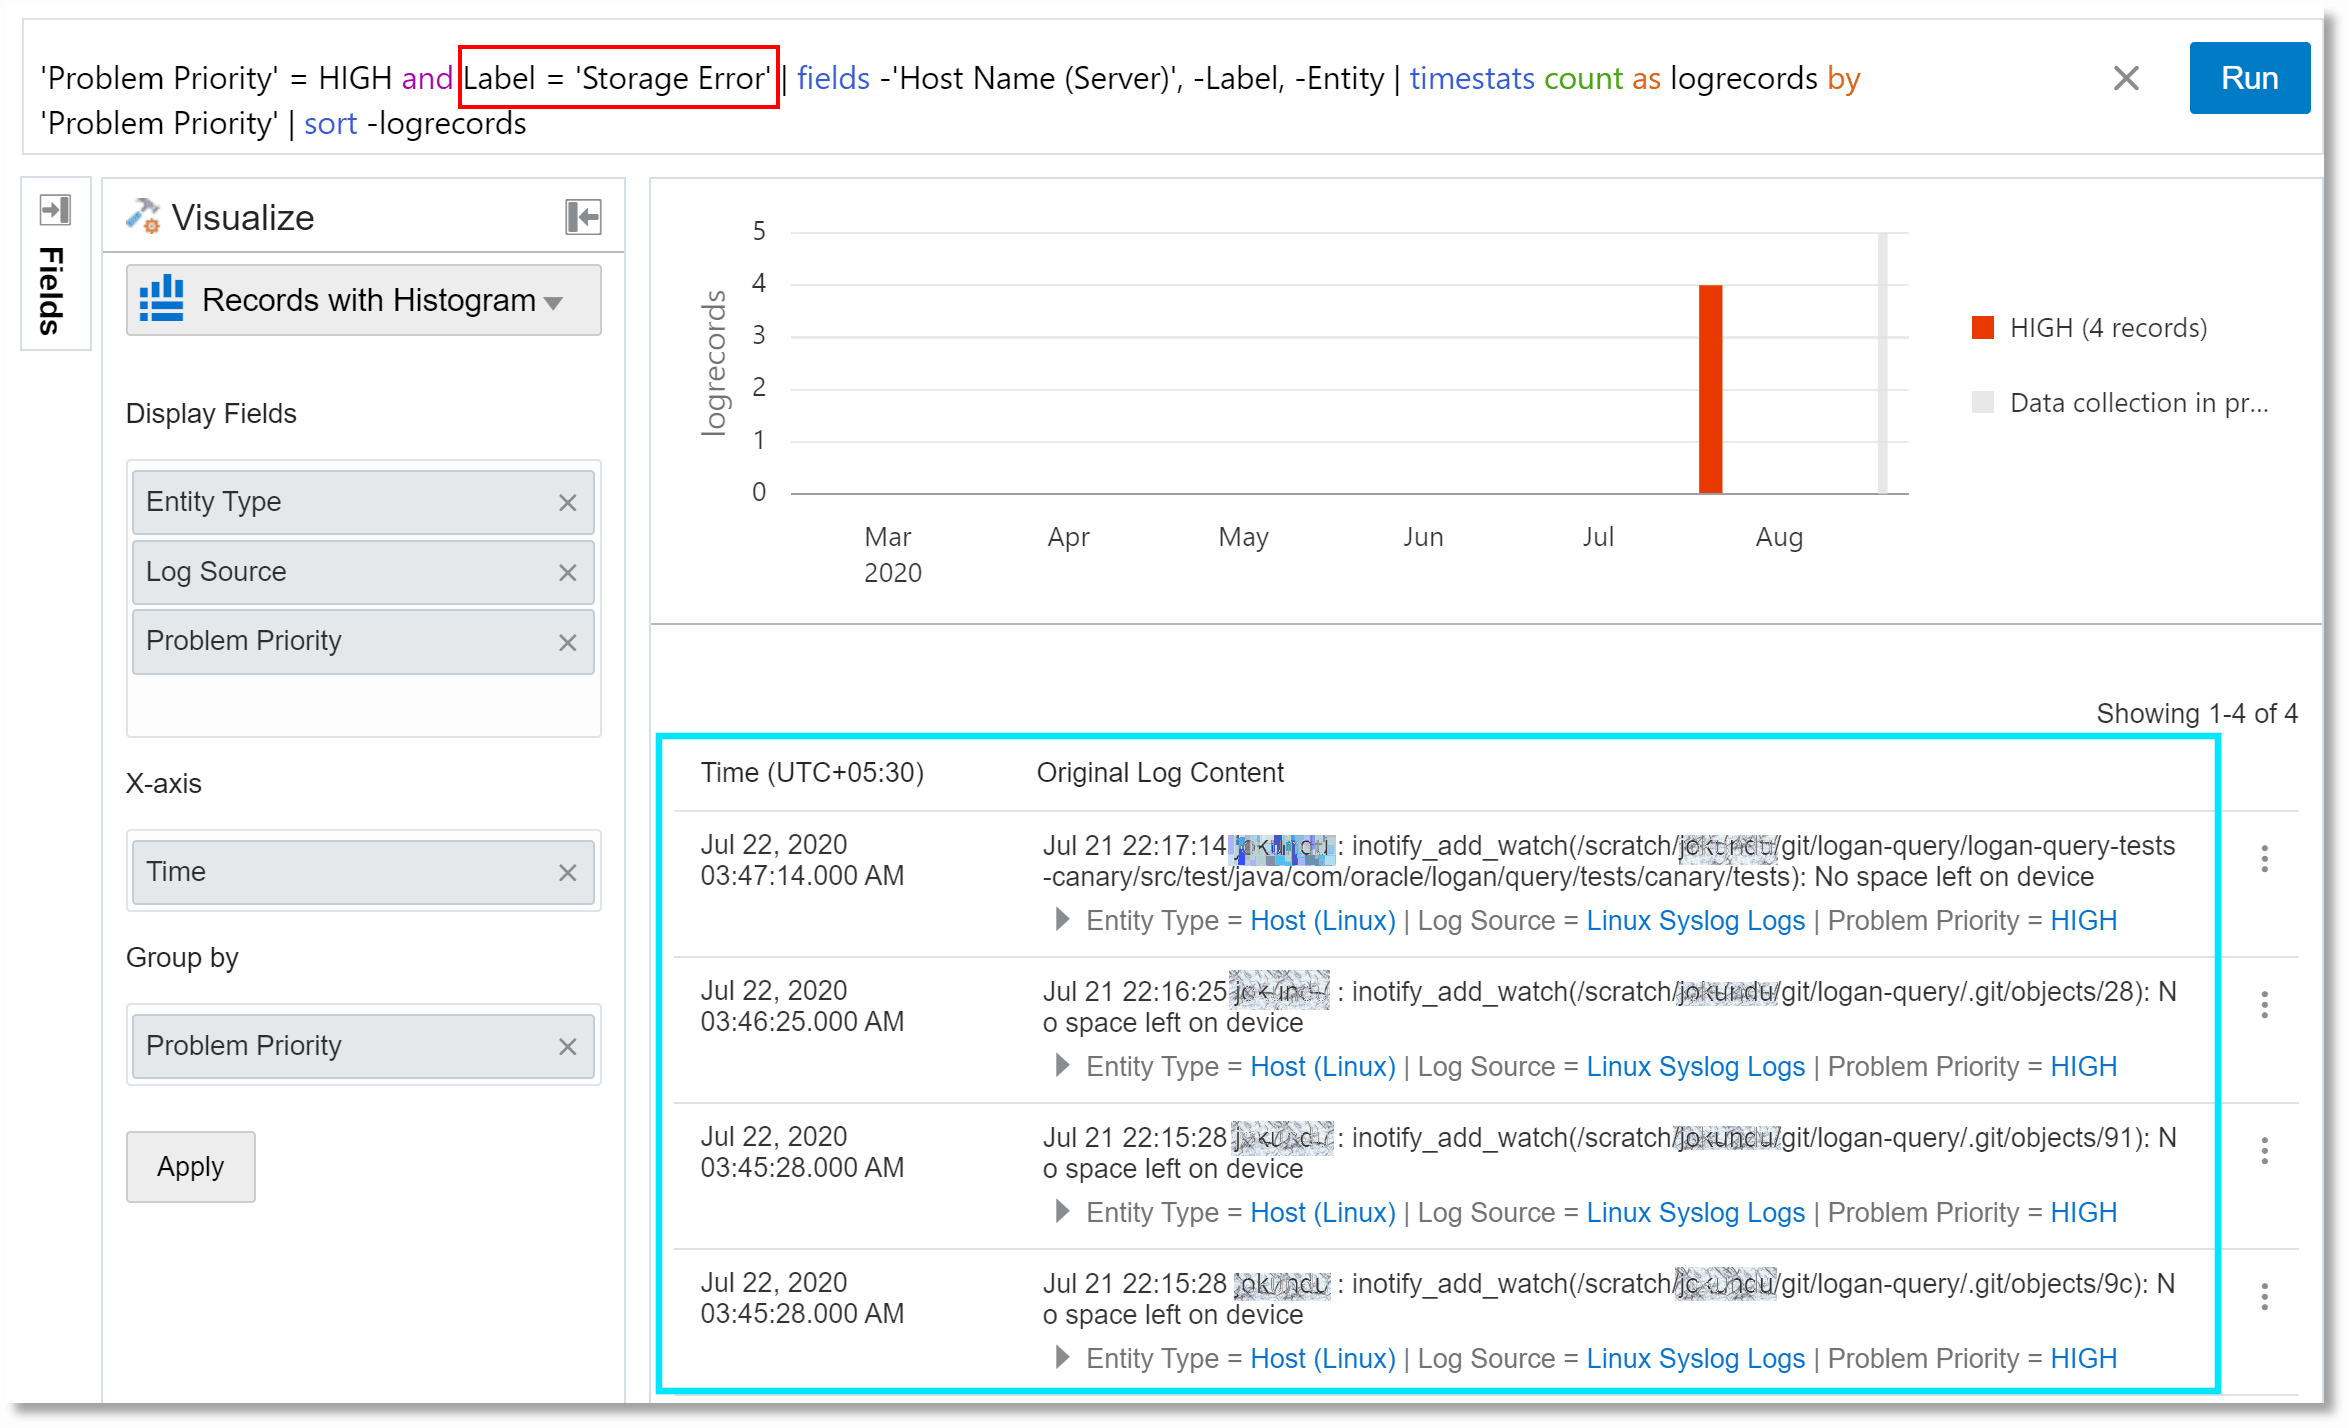Click the Run button
This screenshot has height=1428, width=2349.
point(2249,77)
